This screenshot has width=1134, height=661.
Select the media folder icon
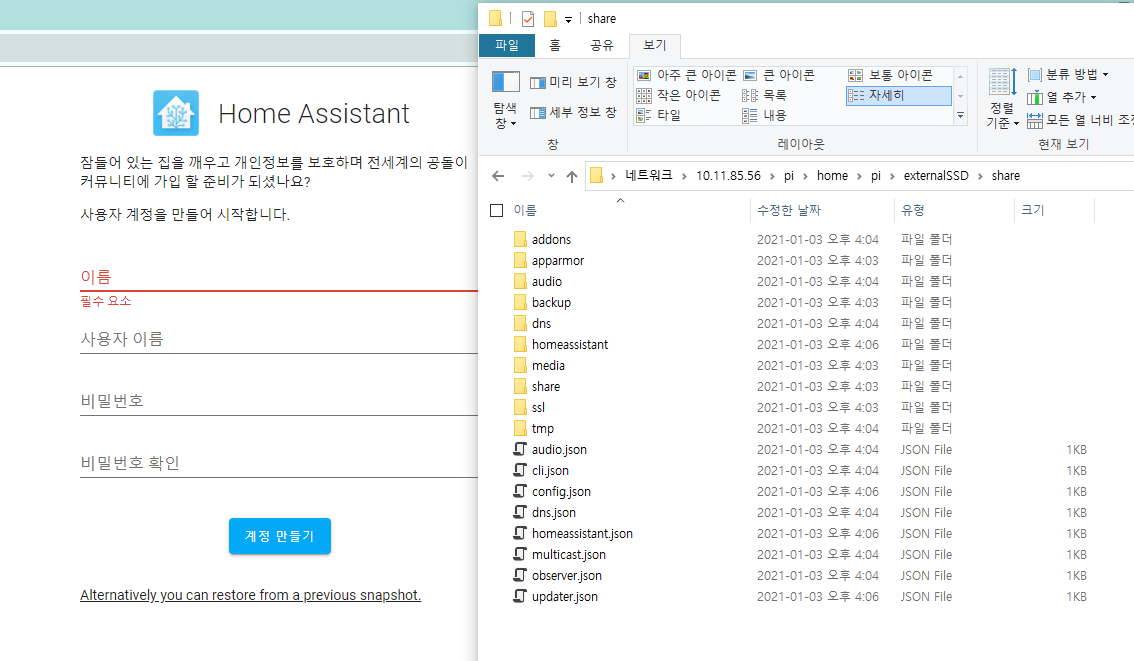pyautogui.click(x=520, y=365)
